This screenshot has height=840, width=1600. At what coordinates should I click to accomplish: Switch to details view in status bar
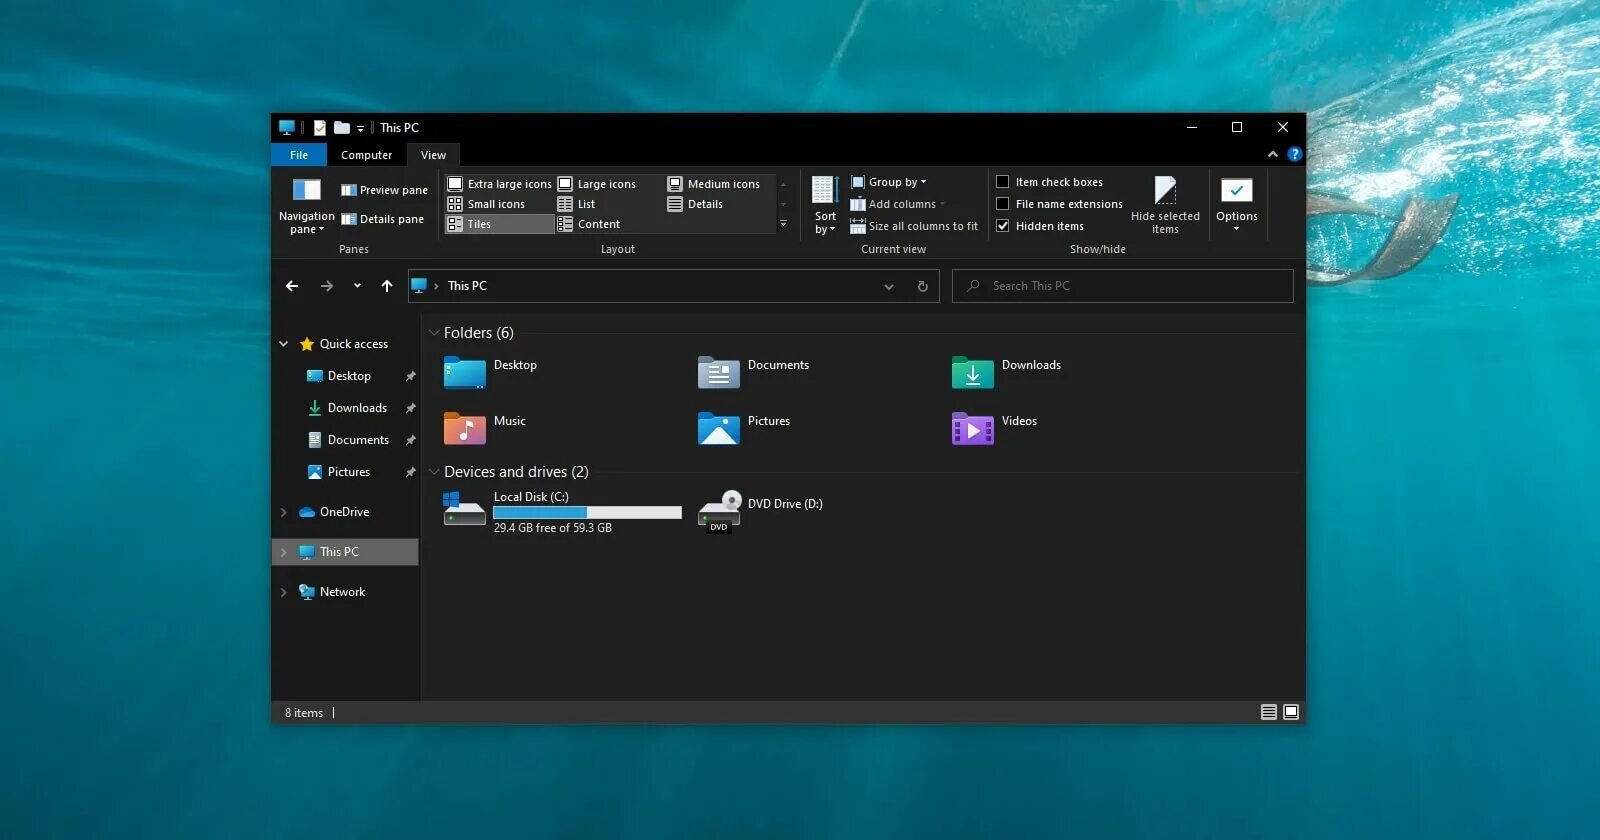pyautogui.click(x=1269, y=712)
